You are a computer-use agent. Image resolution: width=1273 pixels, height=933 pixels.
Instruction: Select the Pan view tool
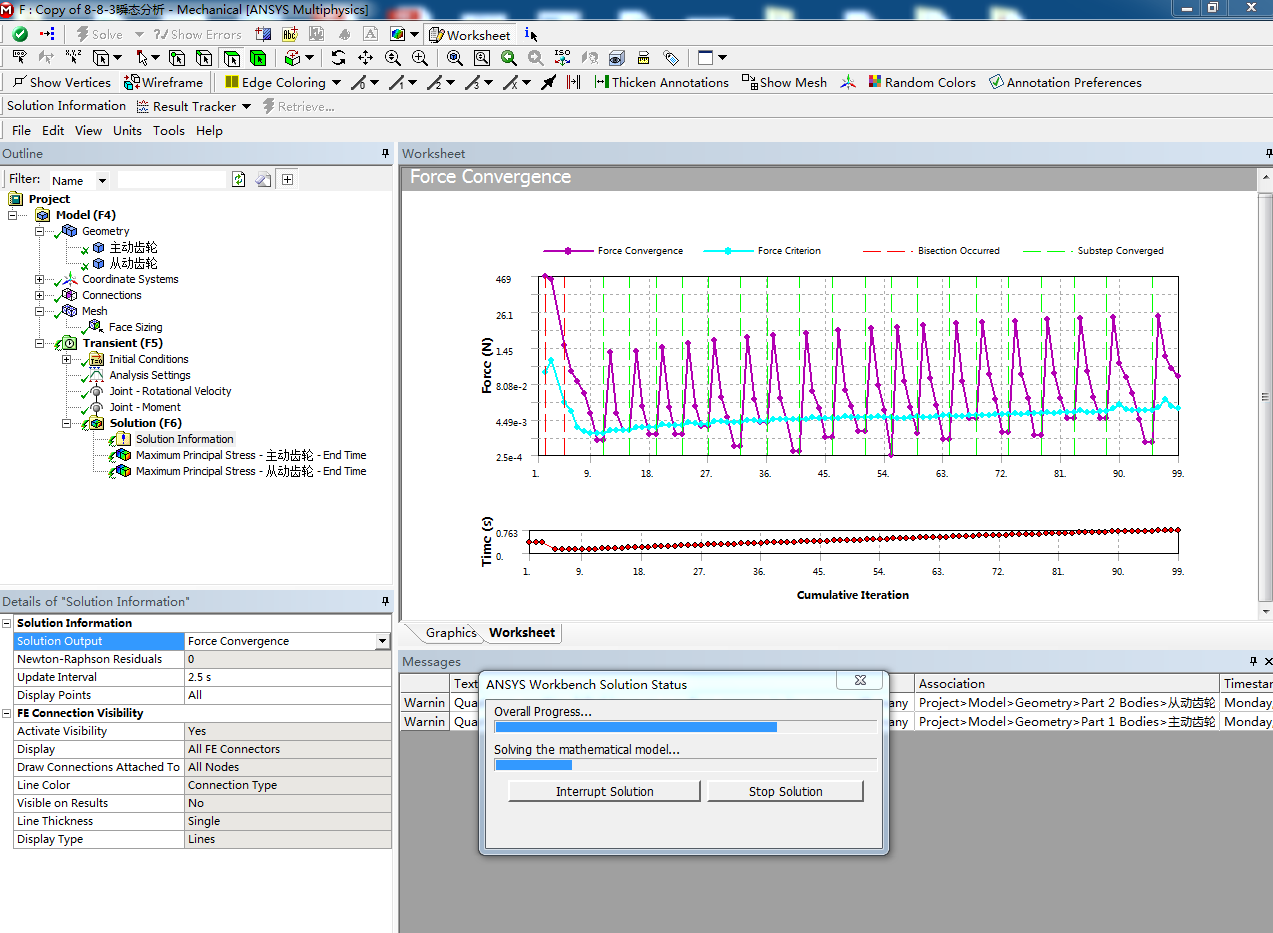pyautogui.click(x=366, y=58)
